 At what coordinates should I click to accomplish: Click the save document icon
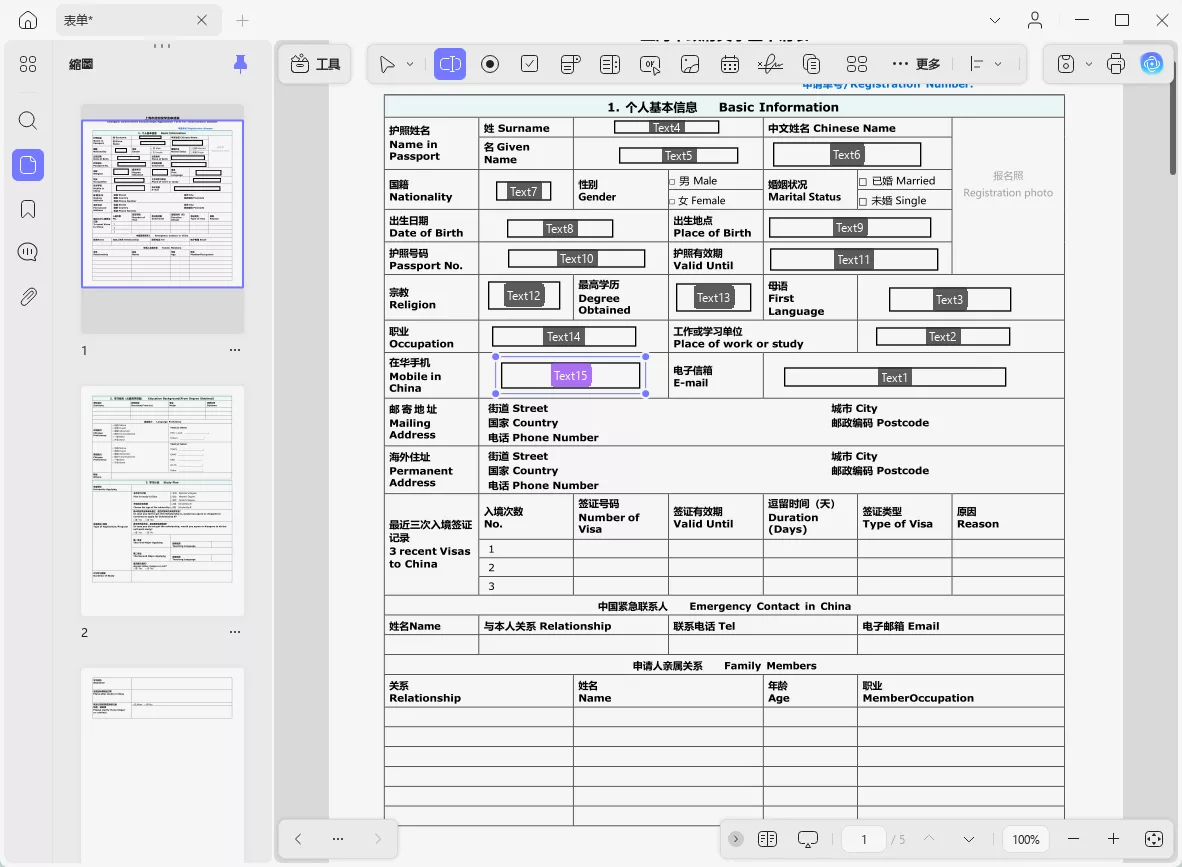click(1065, 64)
